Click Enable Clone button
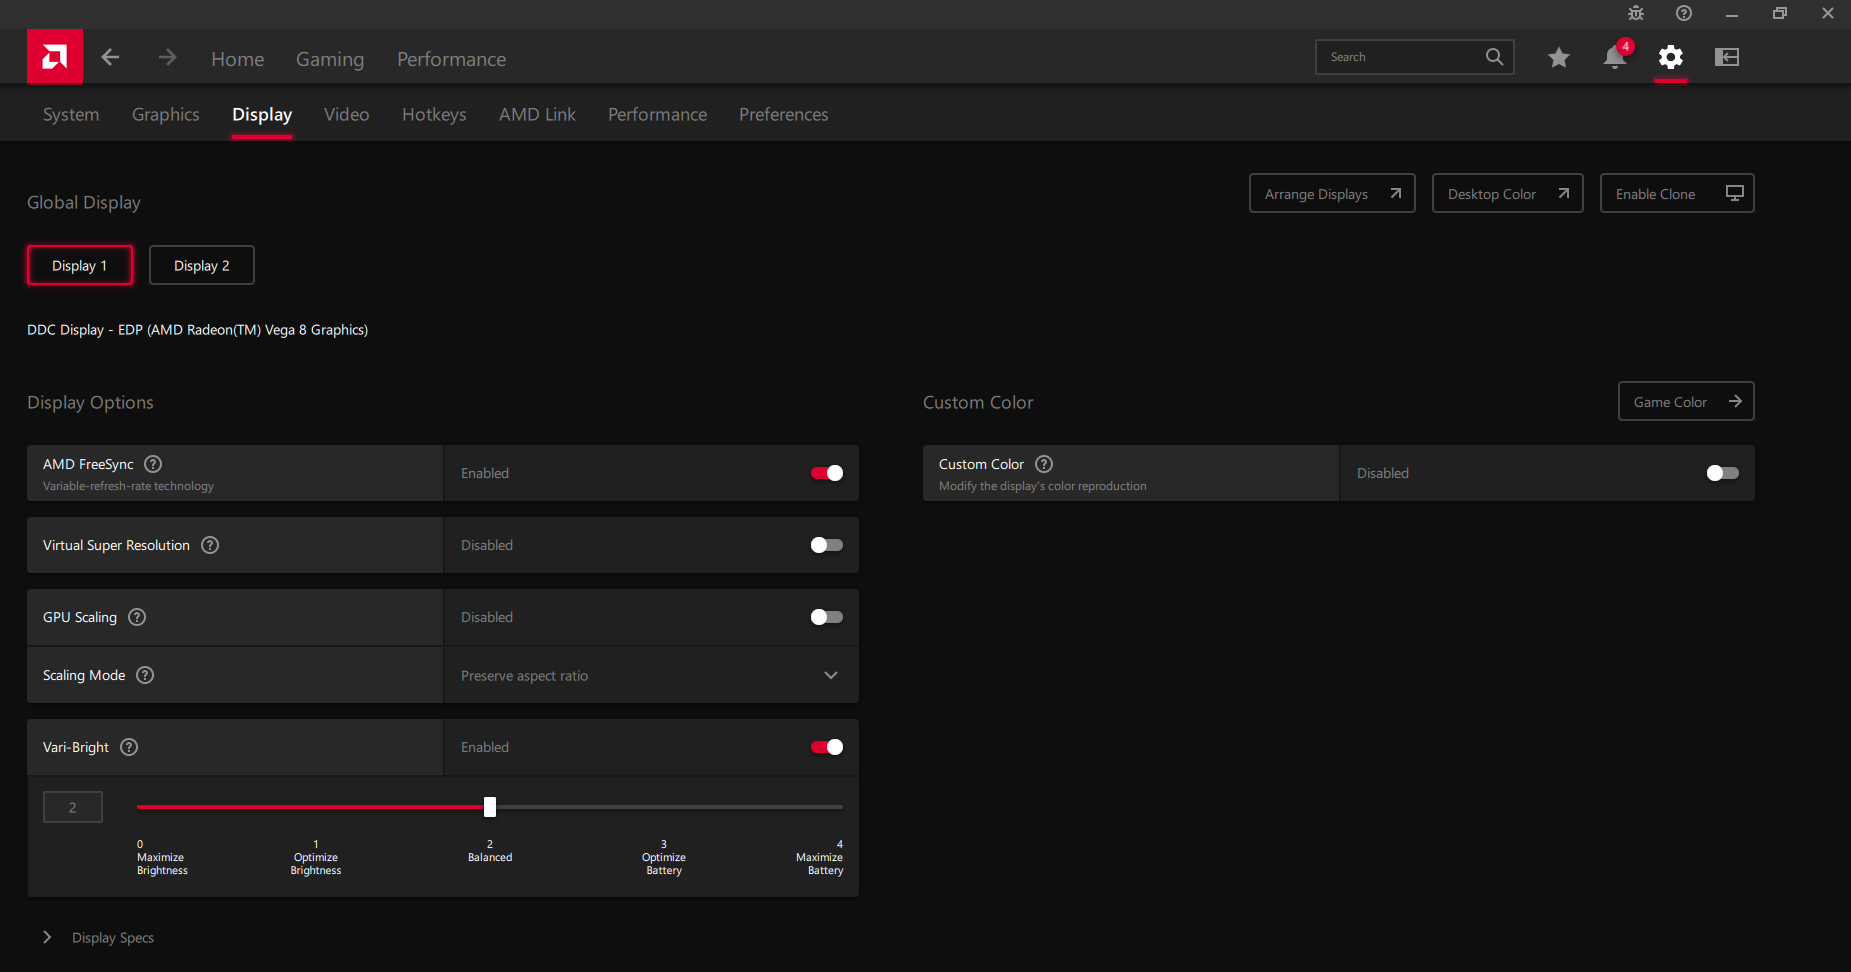The height and width of the screenshot is (972, 1851). pyautogui.click(x=1677, y=193)
